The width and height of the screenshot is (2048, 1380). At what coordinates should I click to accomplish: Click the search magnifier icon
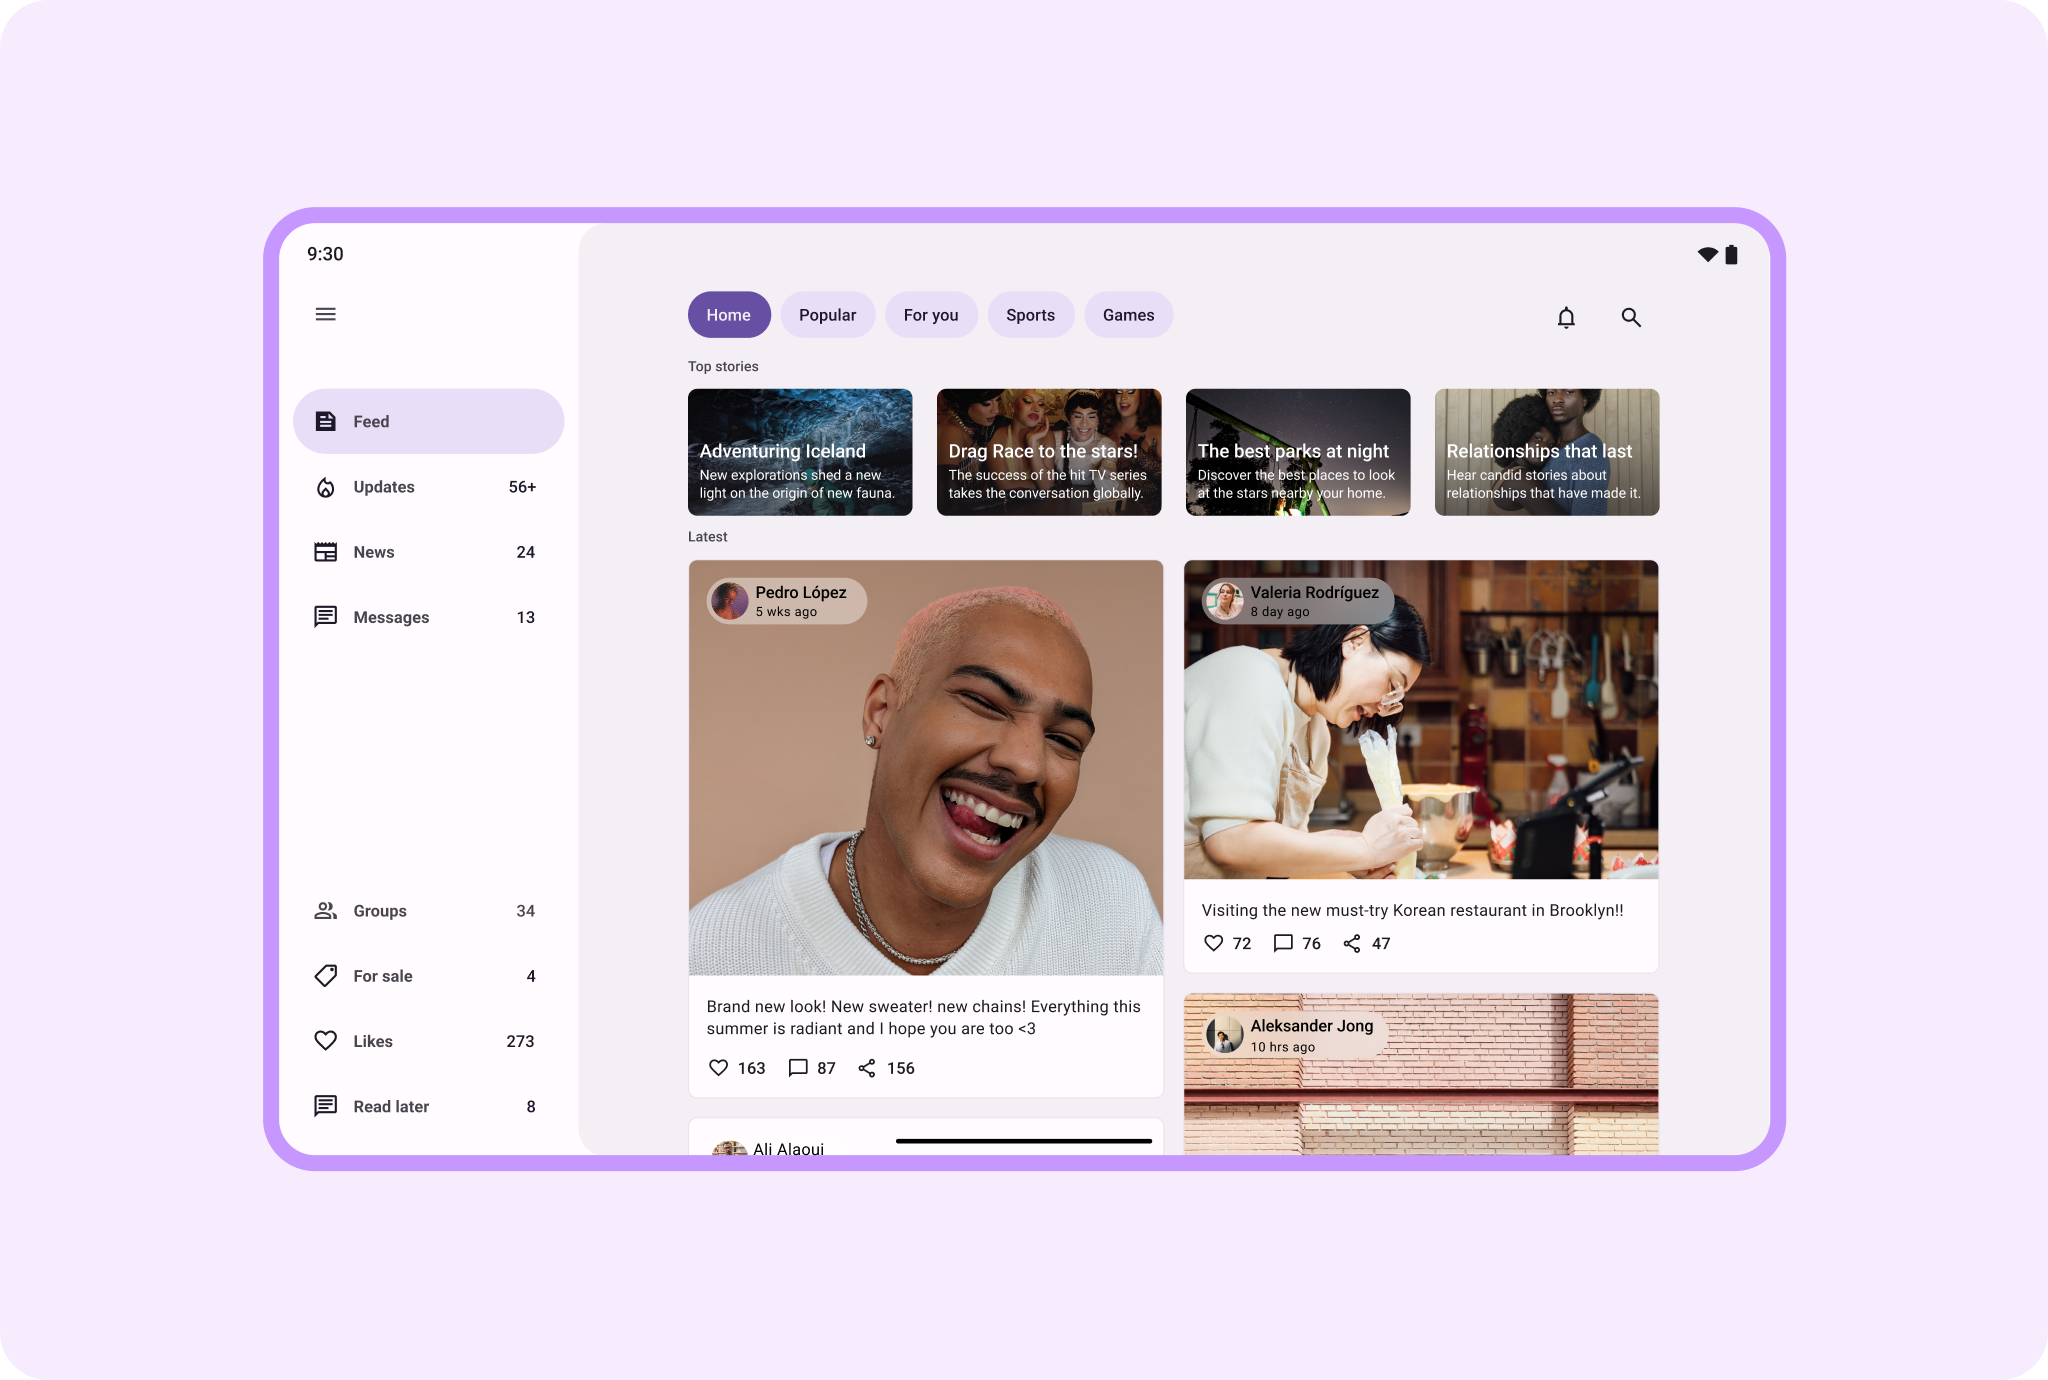tap(1630, 317)
